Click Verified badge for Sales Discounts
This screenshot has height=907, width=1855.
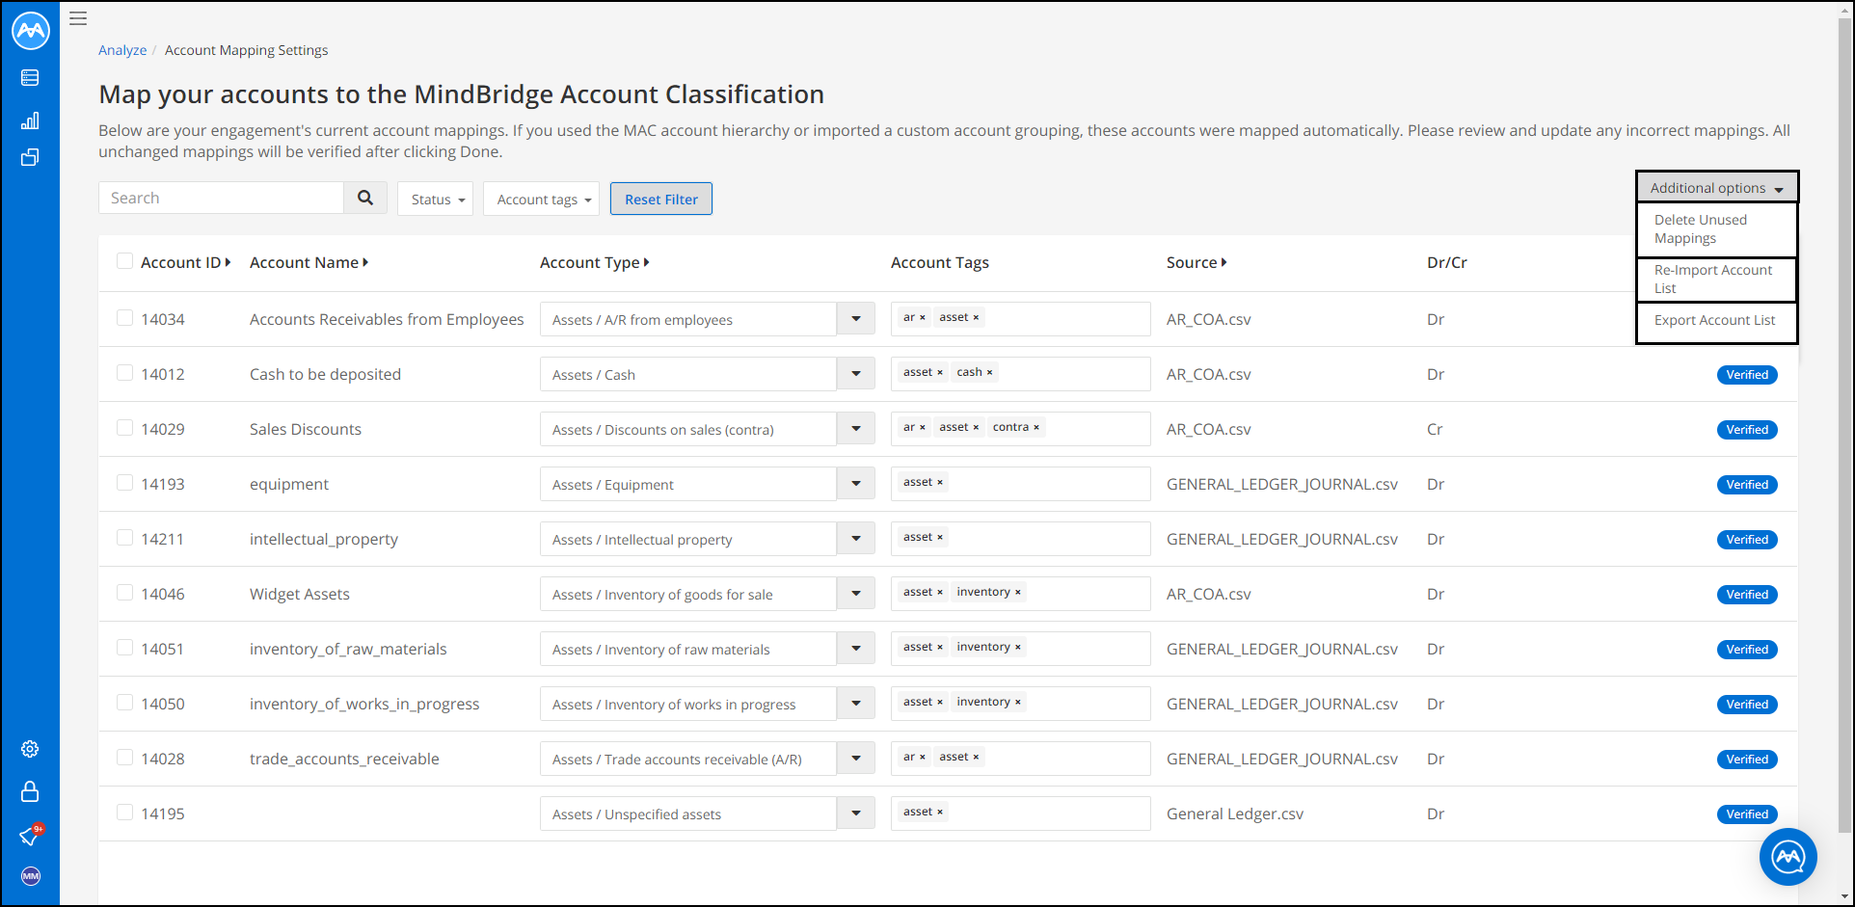1747,429
